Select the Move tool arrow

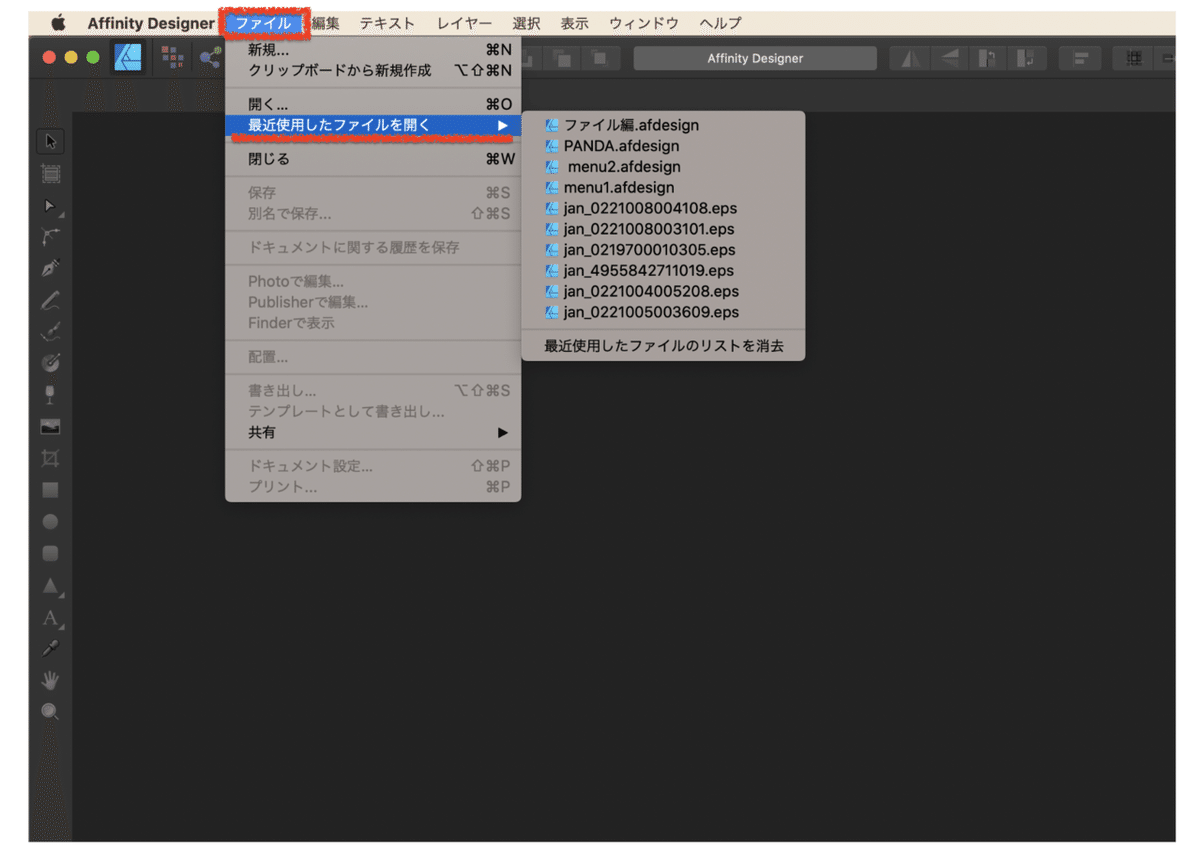pos(50,141)
